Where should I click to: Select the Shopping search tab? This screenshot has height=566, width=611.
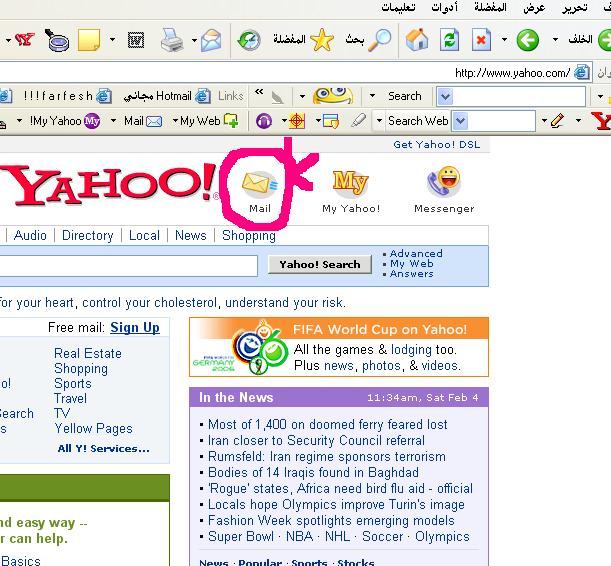(x=249, y=236)
